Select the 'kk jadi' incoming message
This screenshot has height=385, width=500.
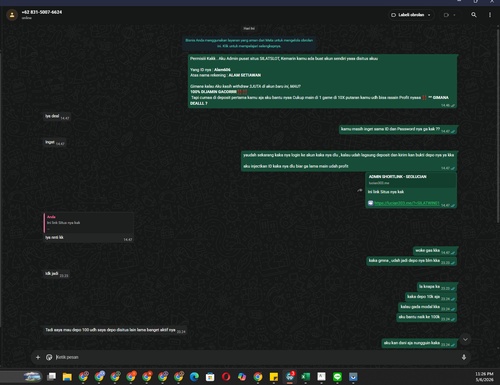56,274
